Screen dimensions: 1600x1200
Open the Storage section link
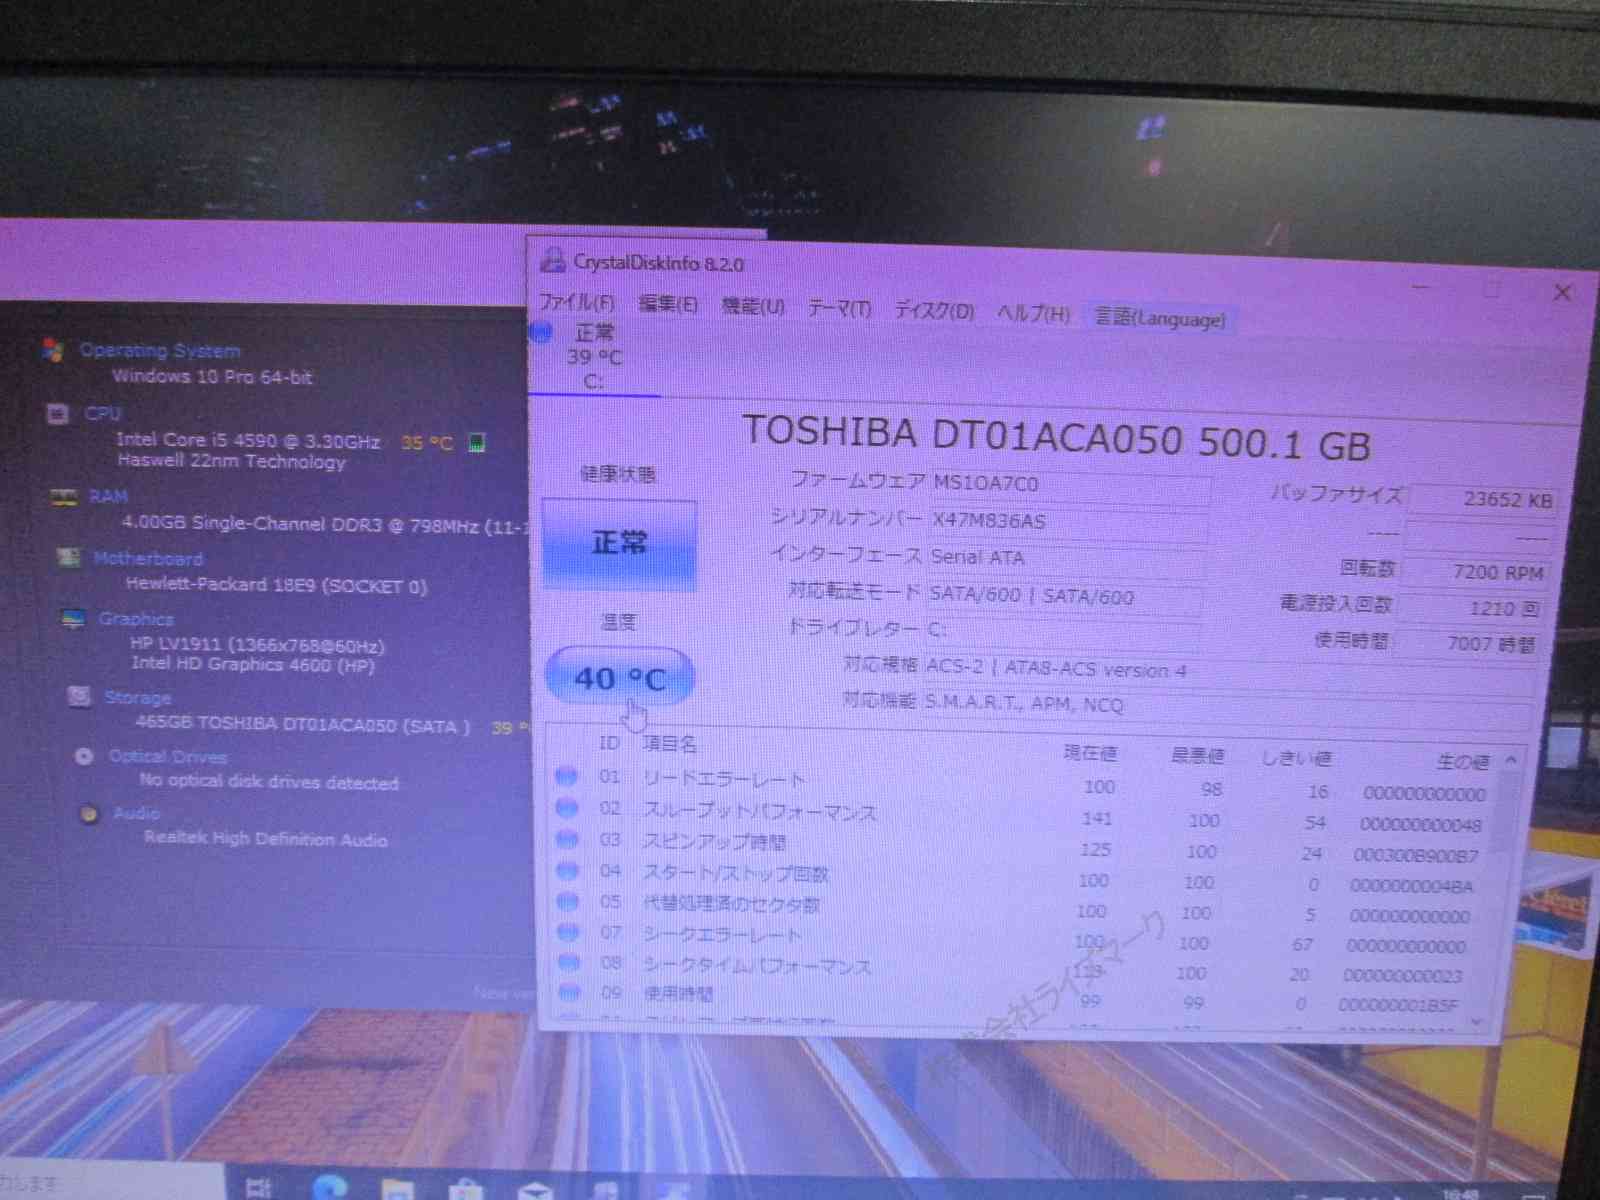138,697
